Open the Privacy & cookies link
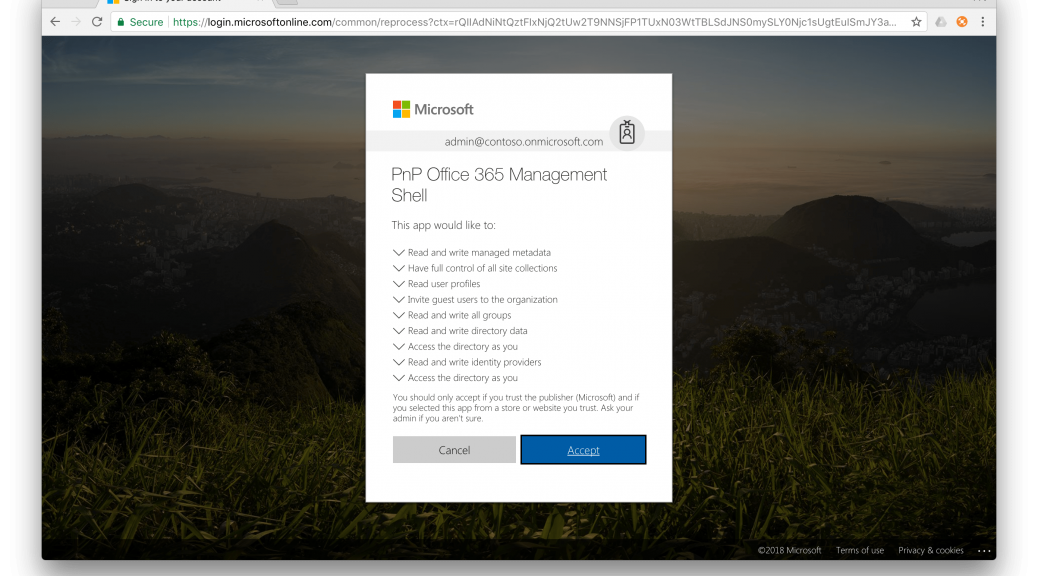 (x=931, y=551)
